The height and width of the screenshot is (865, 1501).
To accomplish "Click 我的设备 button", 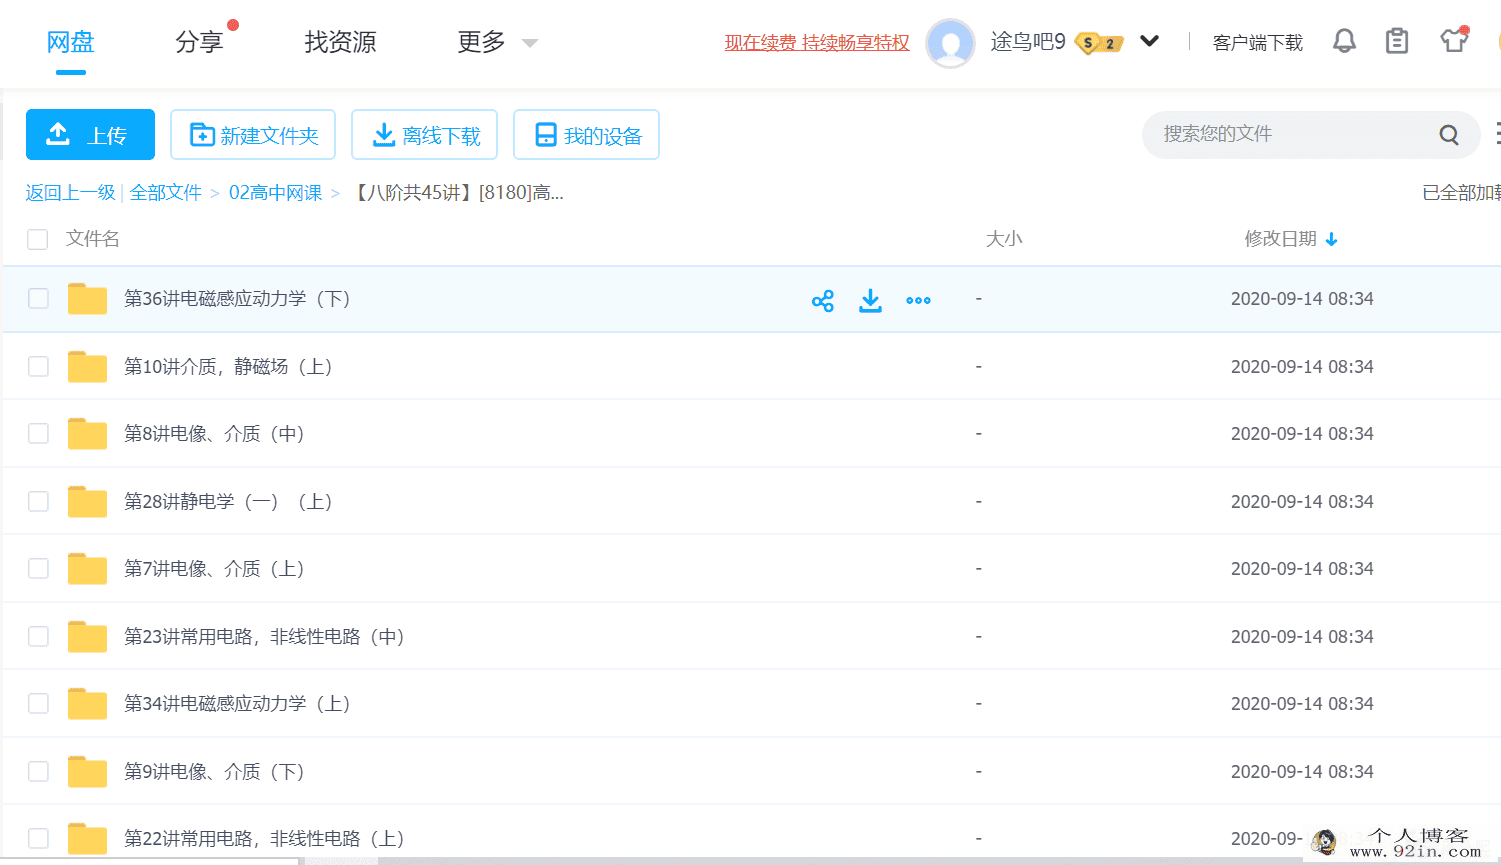I will click(x=586, y=134).
